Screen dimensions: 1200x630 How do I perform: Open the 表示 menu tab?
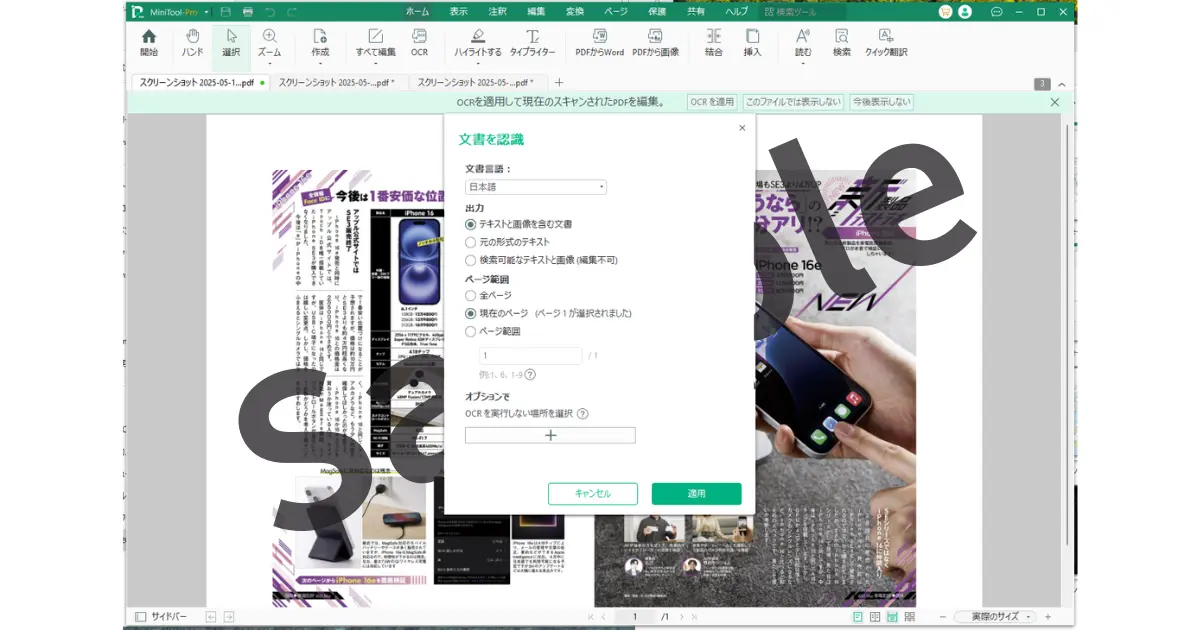click(458, 12)
